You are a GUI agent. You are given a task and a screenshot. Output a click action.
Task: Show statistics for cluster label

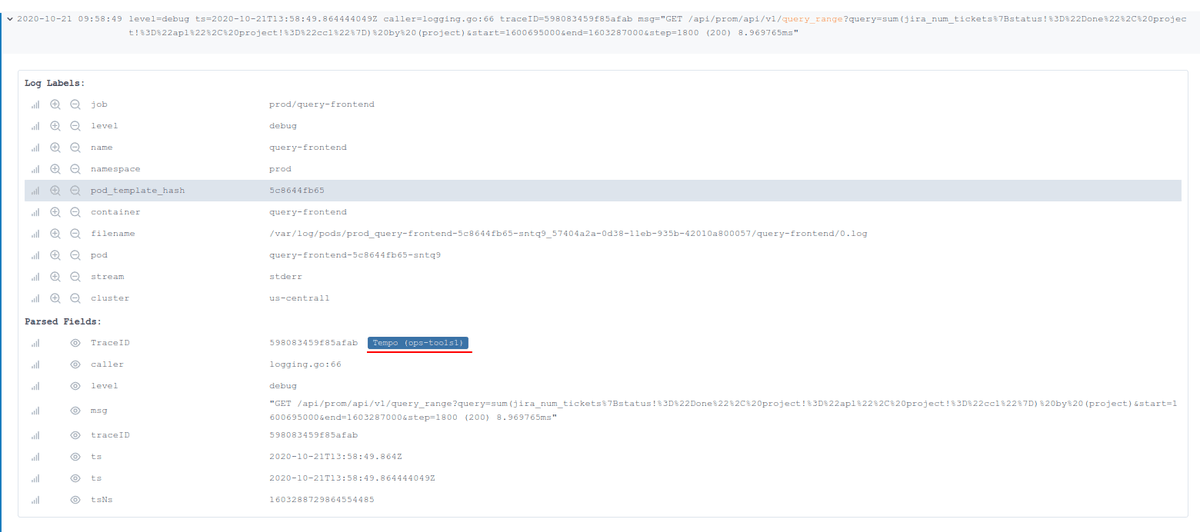pos(34,298)
